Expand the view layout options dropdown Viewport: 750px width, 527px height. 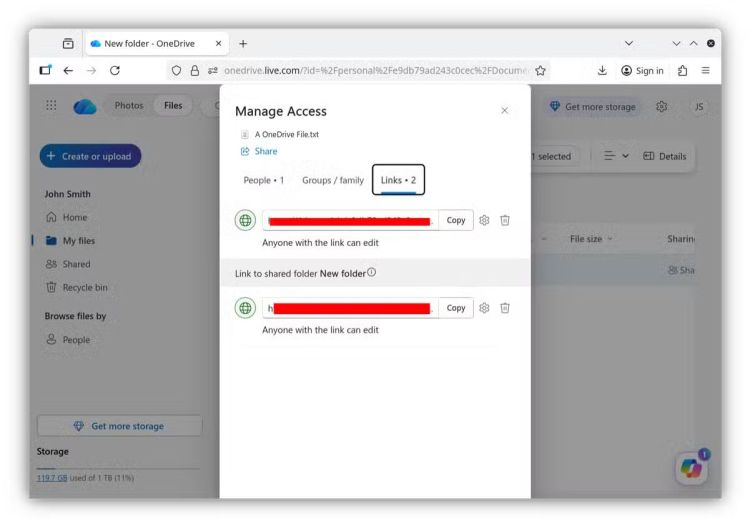click(616, 156)
